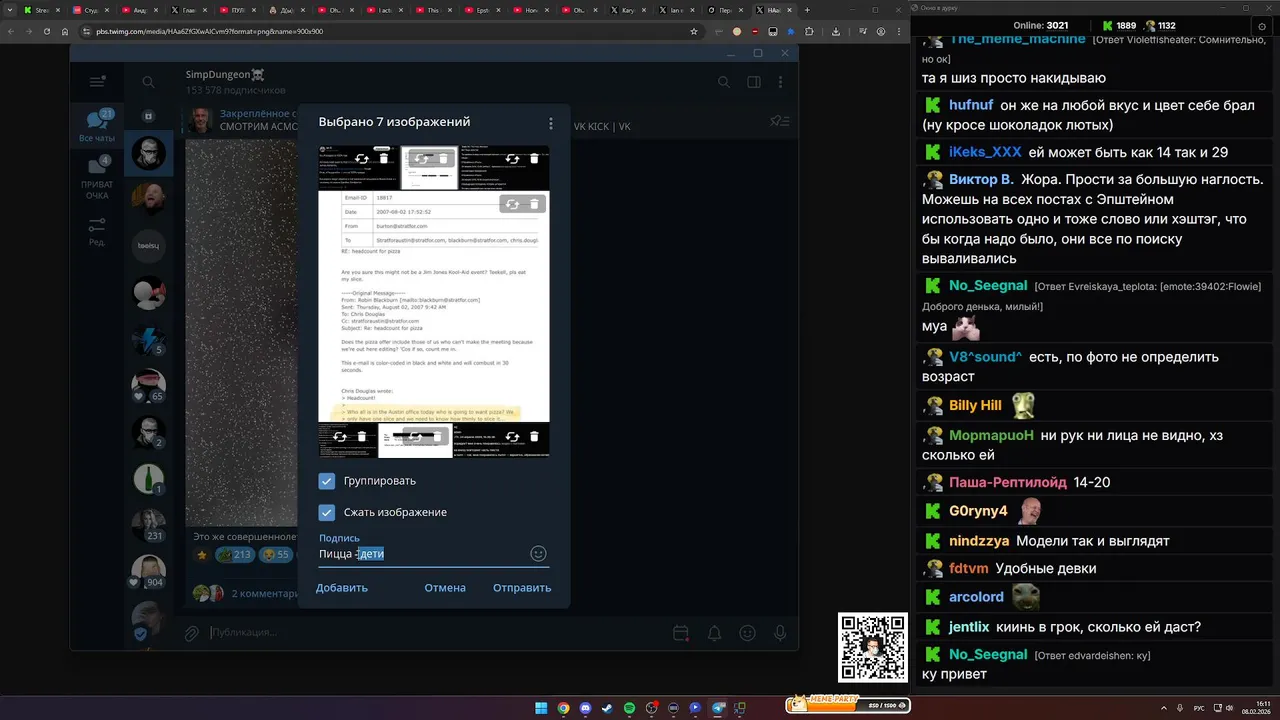Replace the second top-row image via swap icon
This screenshot has height=720, width=1280.
click(422, 159)
